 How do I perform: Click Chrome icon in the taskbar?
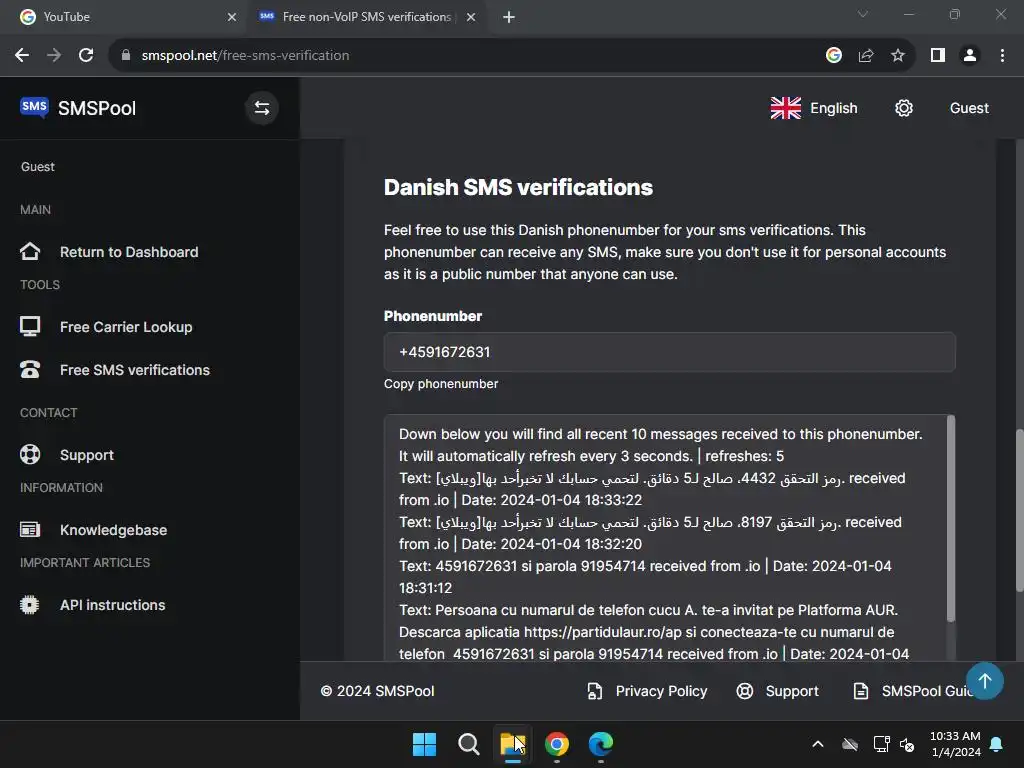(x=557, y=744)
